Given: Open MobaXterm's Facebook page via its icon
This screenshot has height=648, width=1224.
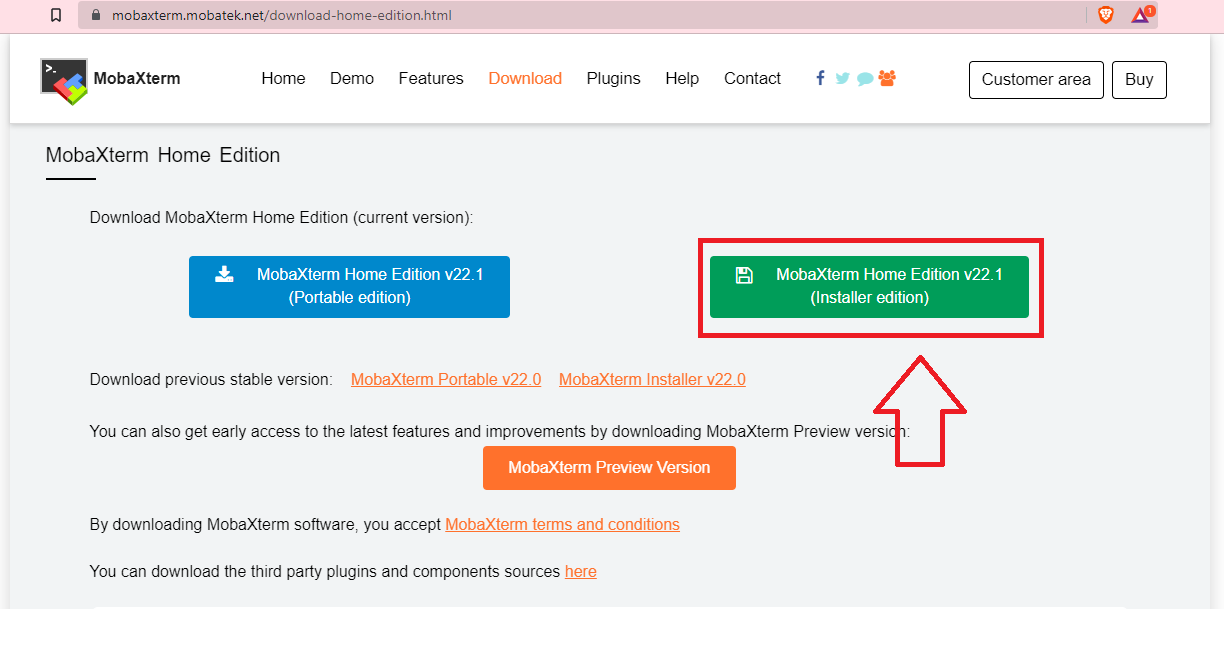Looking at the screenshot, I should [x=820, y=78].
